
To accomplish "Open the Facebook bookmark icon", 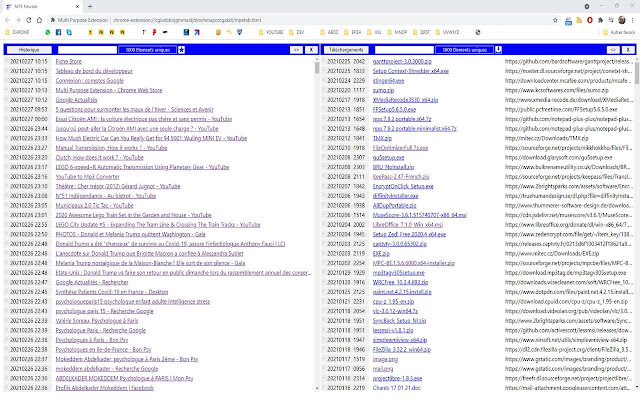I will pyautogui.click(x=58, y=32).
